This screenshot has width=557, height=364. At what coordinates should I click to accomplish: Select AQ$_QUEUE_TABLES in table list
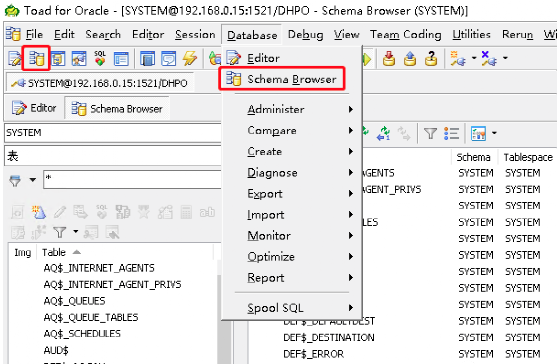click(x=91, y=317)
